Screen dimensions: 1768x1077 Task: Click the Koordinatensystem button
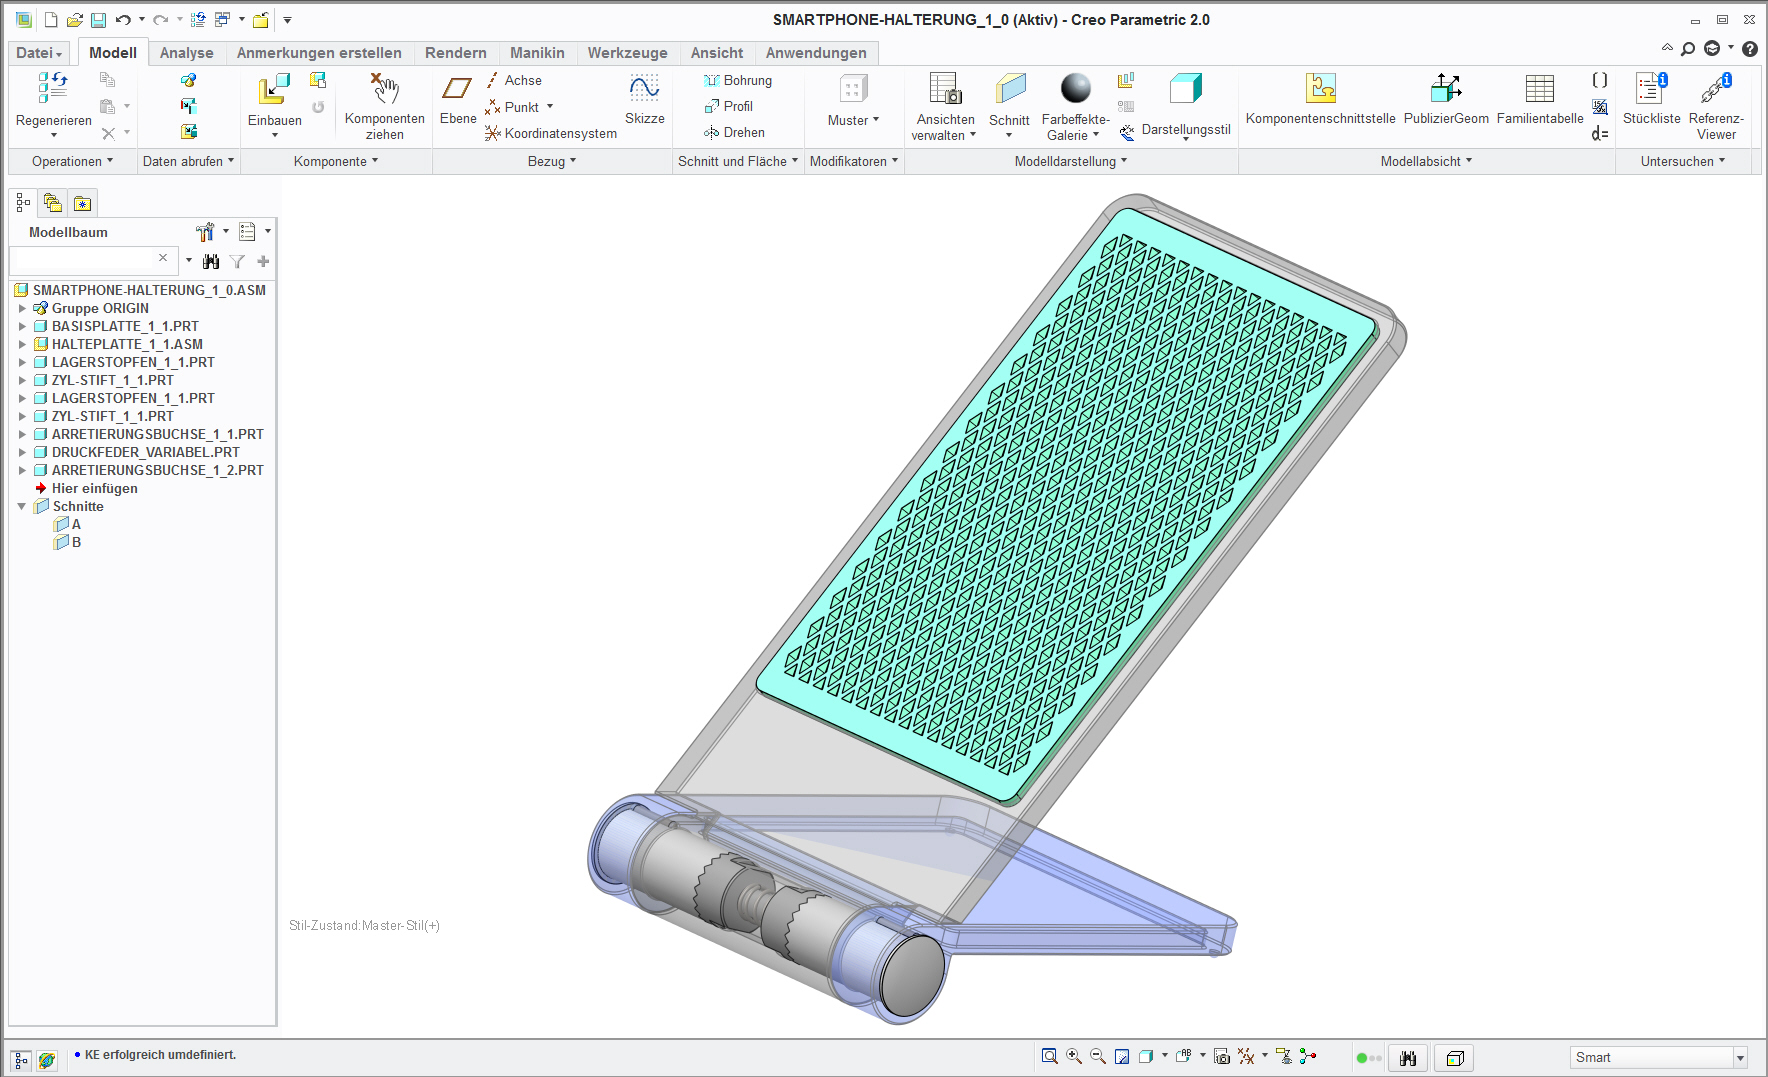(x=551, y=133)
